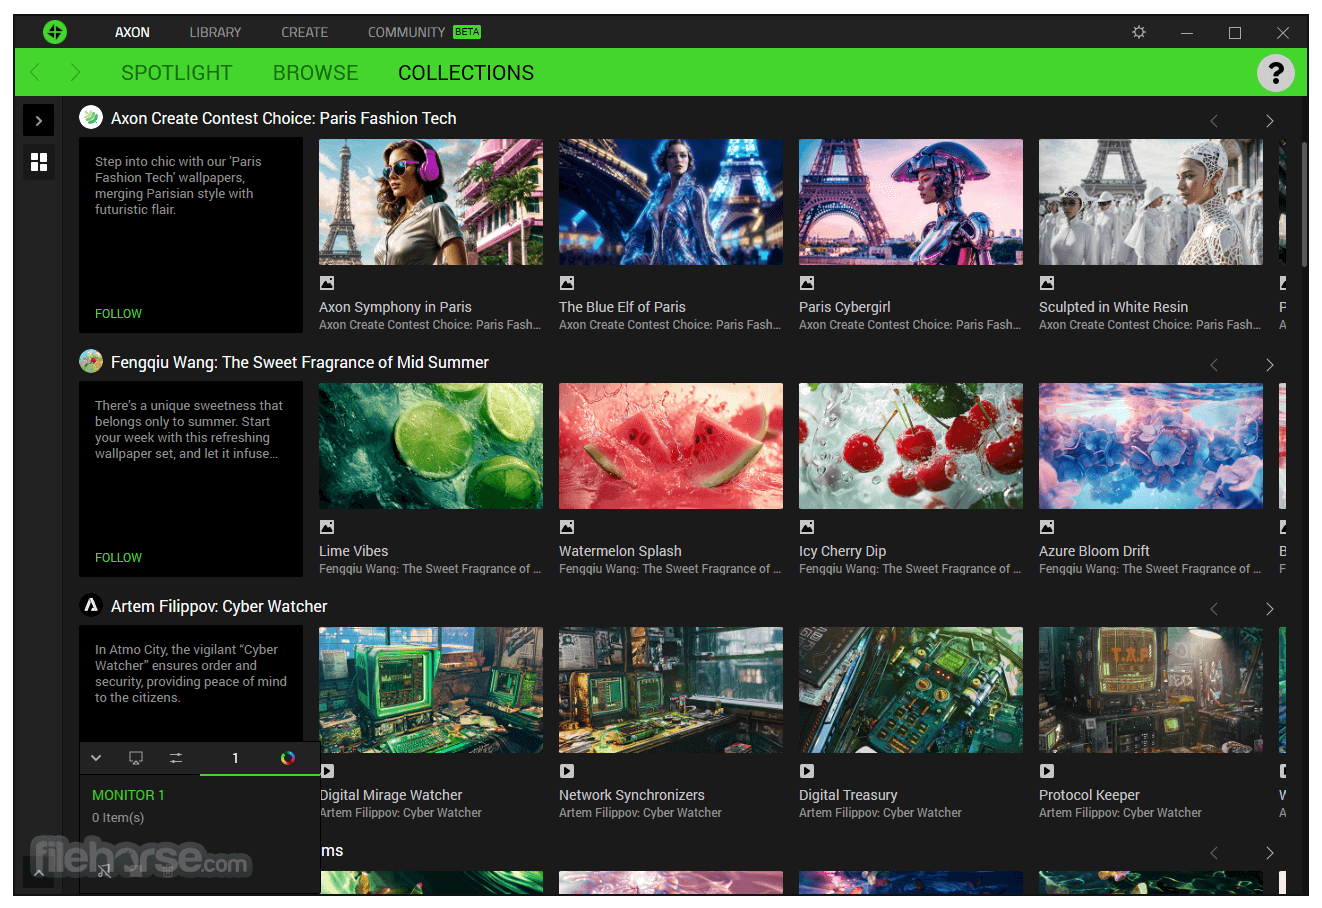Screen dimensions: 1322x908
Task: Click the image type icon under Icy Cherry Dip
Action: coord(807,527)
